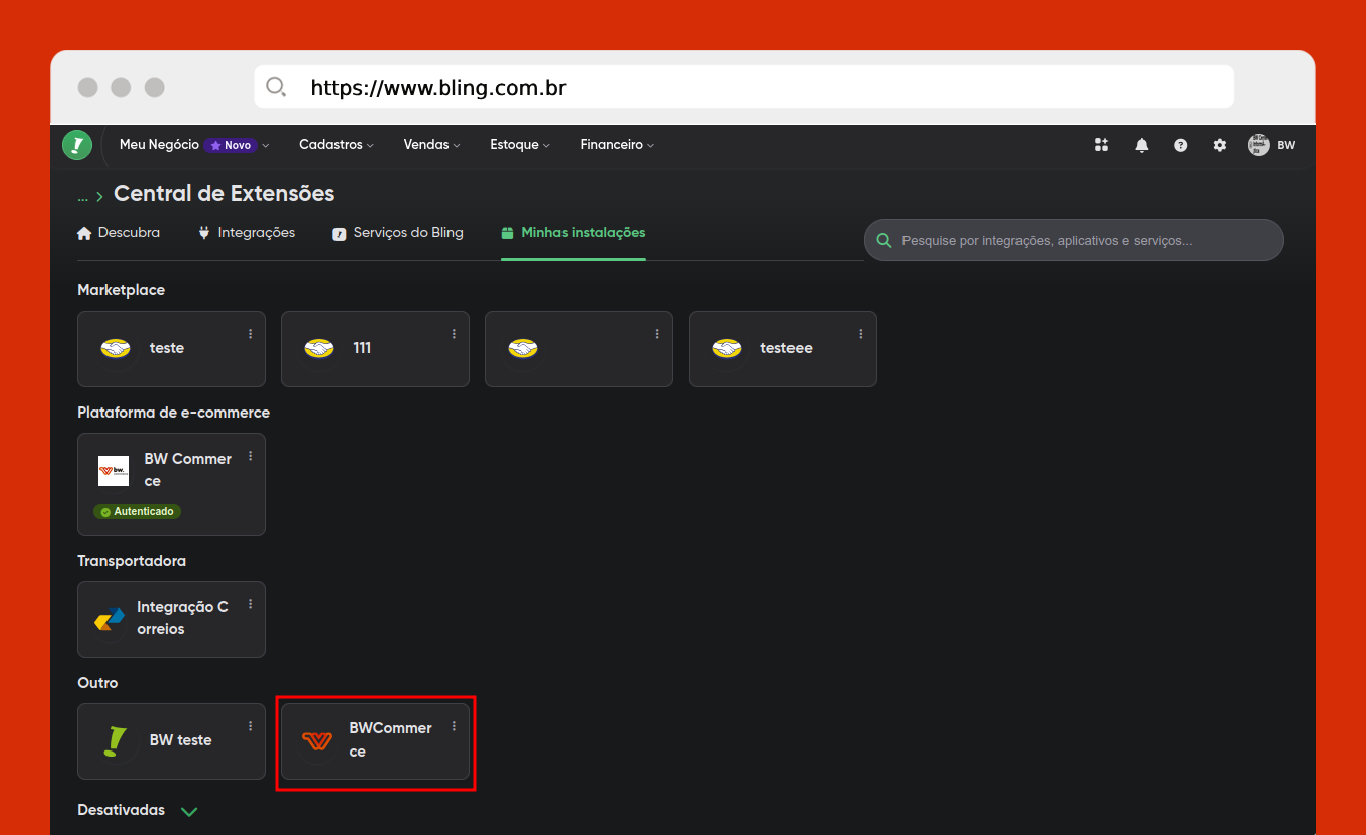
Task: Click the help question mark icon
Action: pyautogui.click(x=1181, y=145)
